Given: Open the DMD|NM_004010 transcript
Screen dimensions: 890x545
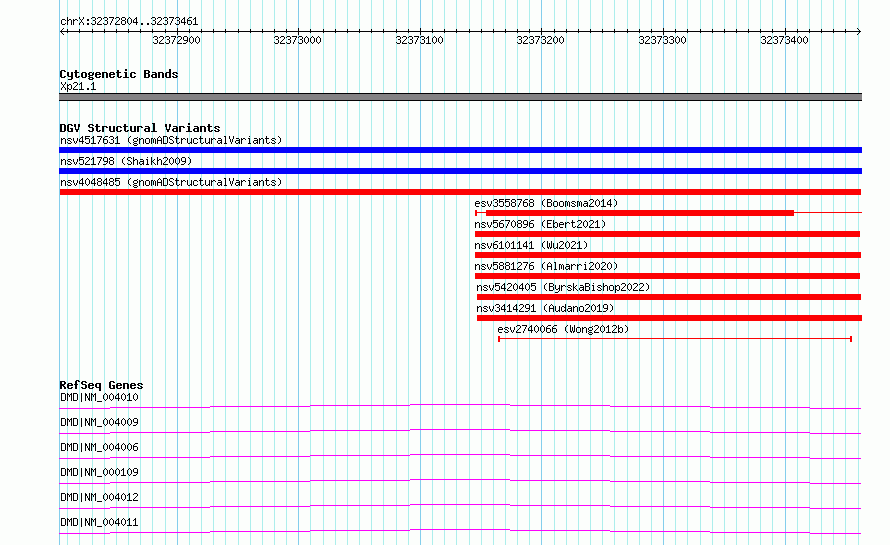Looking at the screenshot, I should tap(99, 397).
